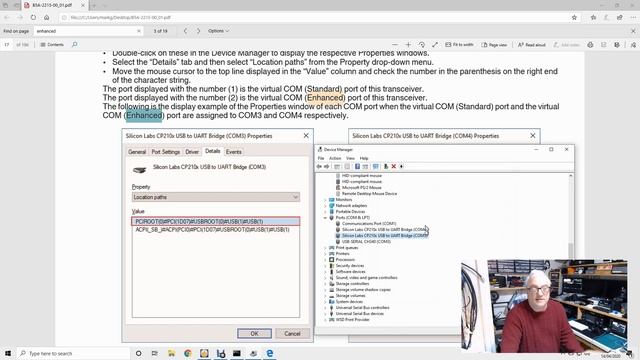Screen dimensions: 640x360
Task: Open View menu in Device Manager
Action: point(350,158)
